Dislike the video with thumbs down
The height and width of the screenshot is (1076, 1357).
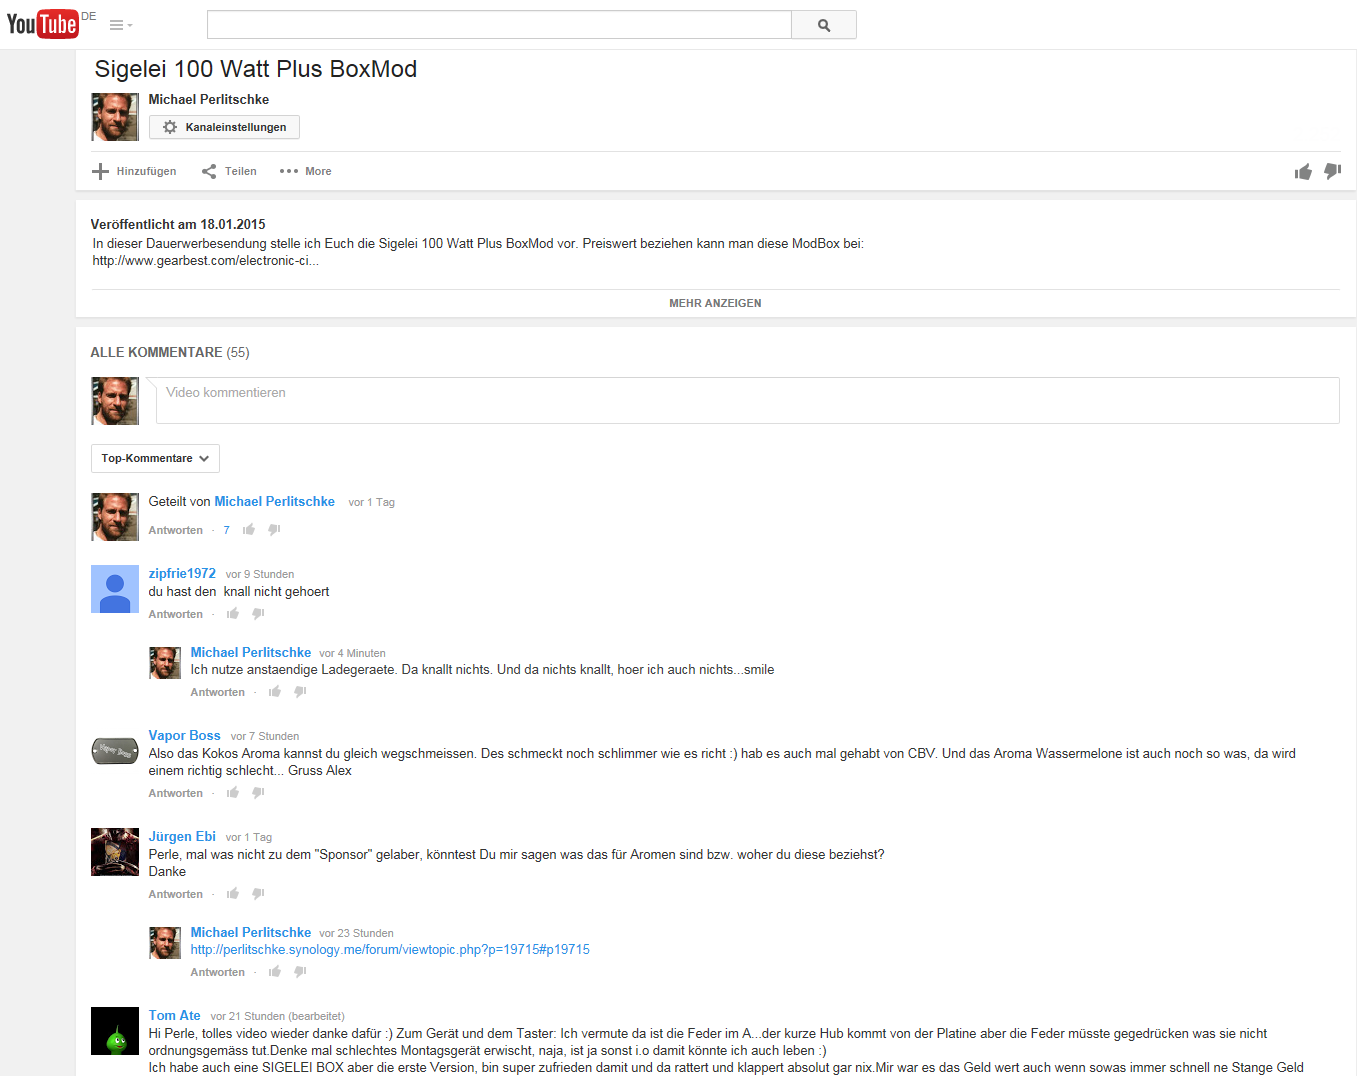coord(1332,171)
